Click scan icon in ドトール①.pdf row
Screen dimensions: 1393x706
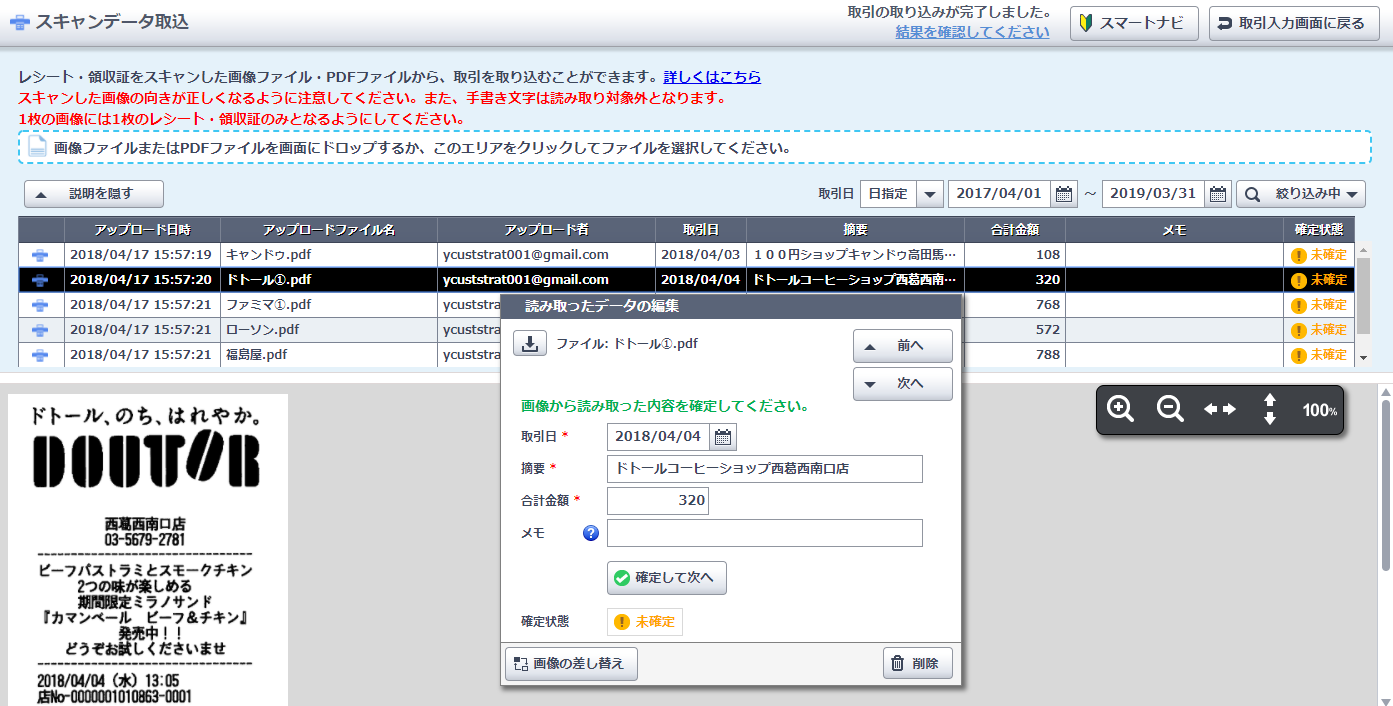[x=41, y=280]
